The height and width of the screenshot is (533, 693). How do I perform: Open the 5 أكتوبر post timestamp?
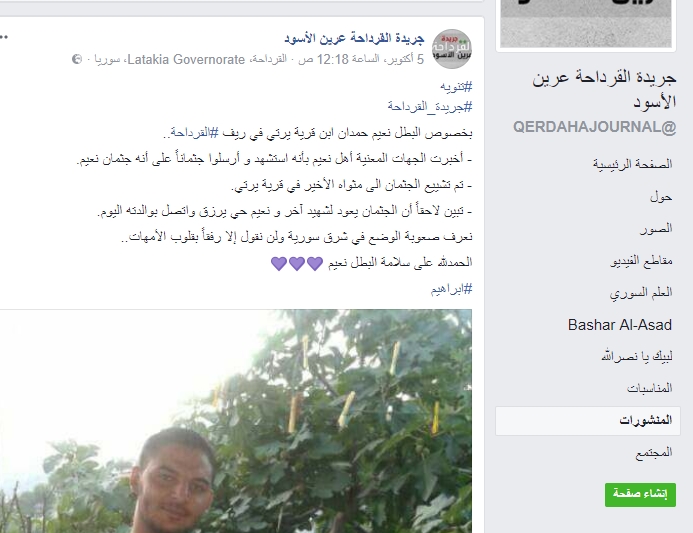[x=361, y=59]
